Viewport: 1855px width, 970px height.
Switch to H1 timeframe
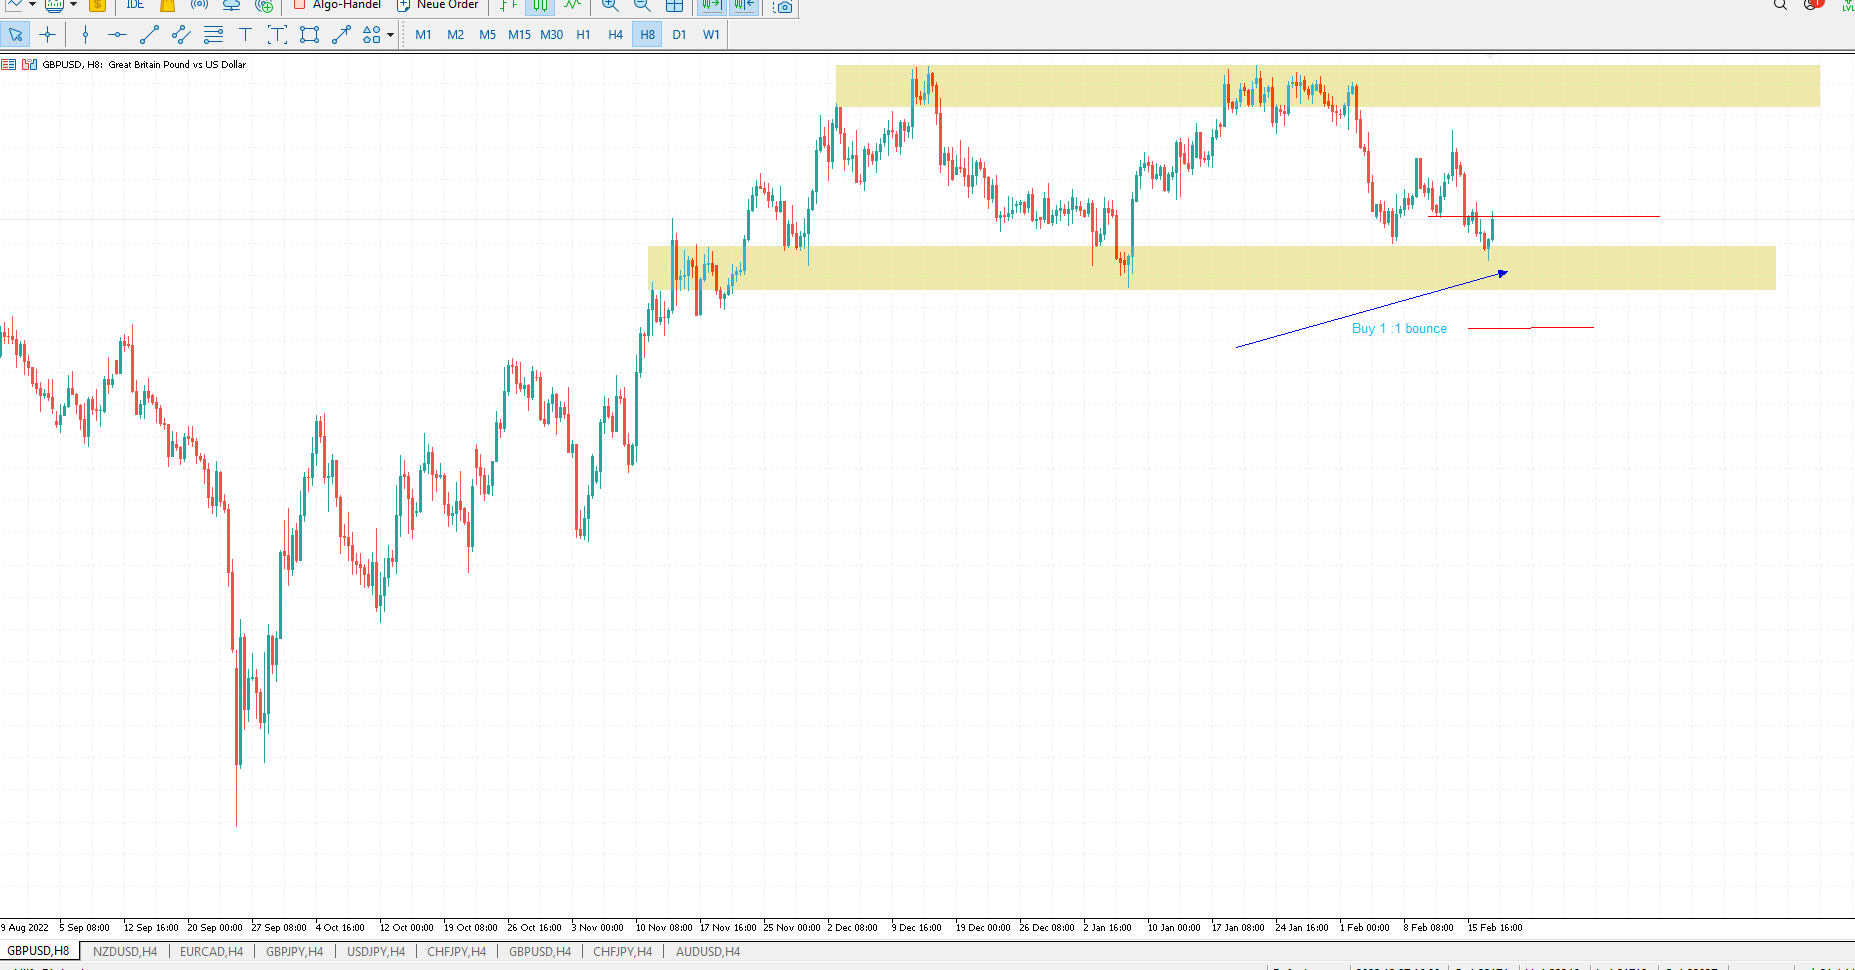pyautogui.click(x=584, y=35)
